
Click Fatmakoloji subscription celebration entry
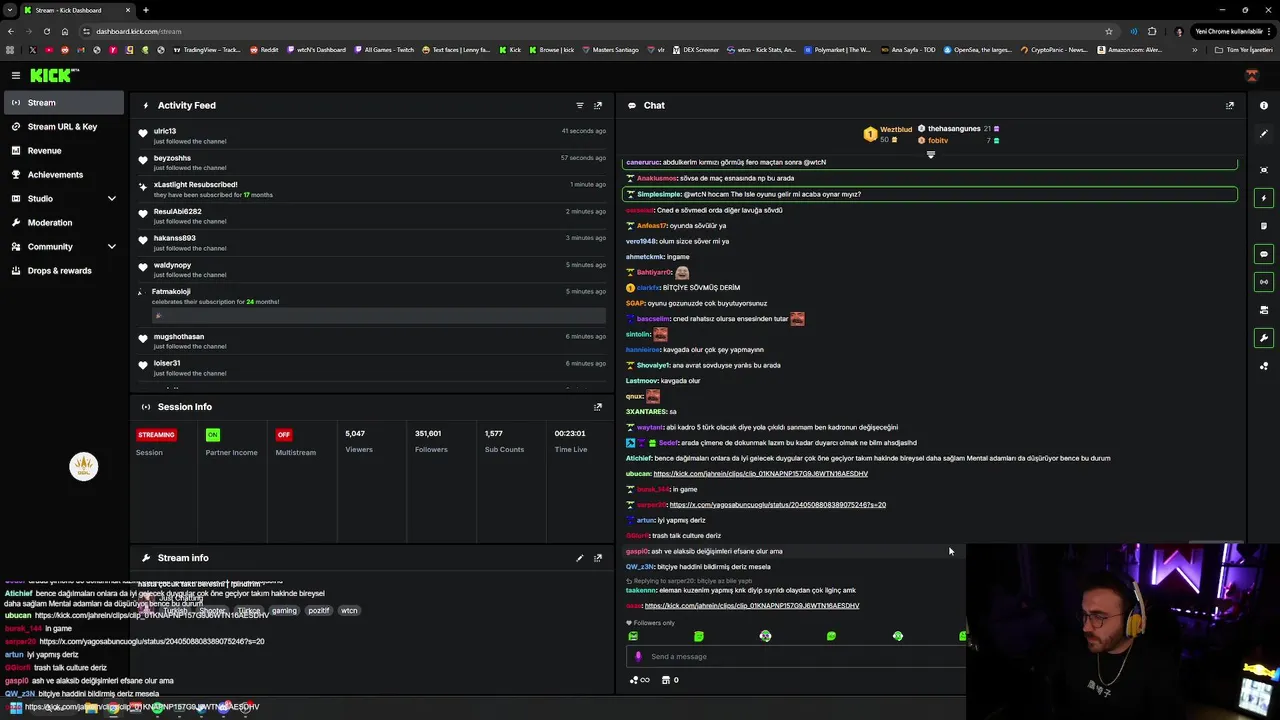click(371, 305)
